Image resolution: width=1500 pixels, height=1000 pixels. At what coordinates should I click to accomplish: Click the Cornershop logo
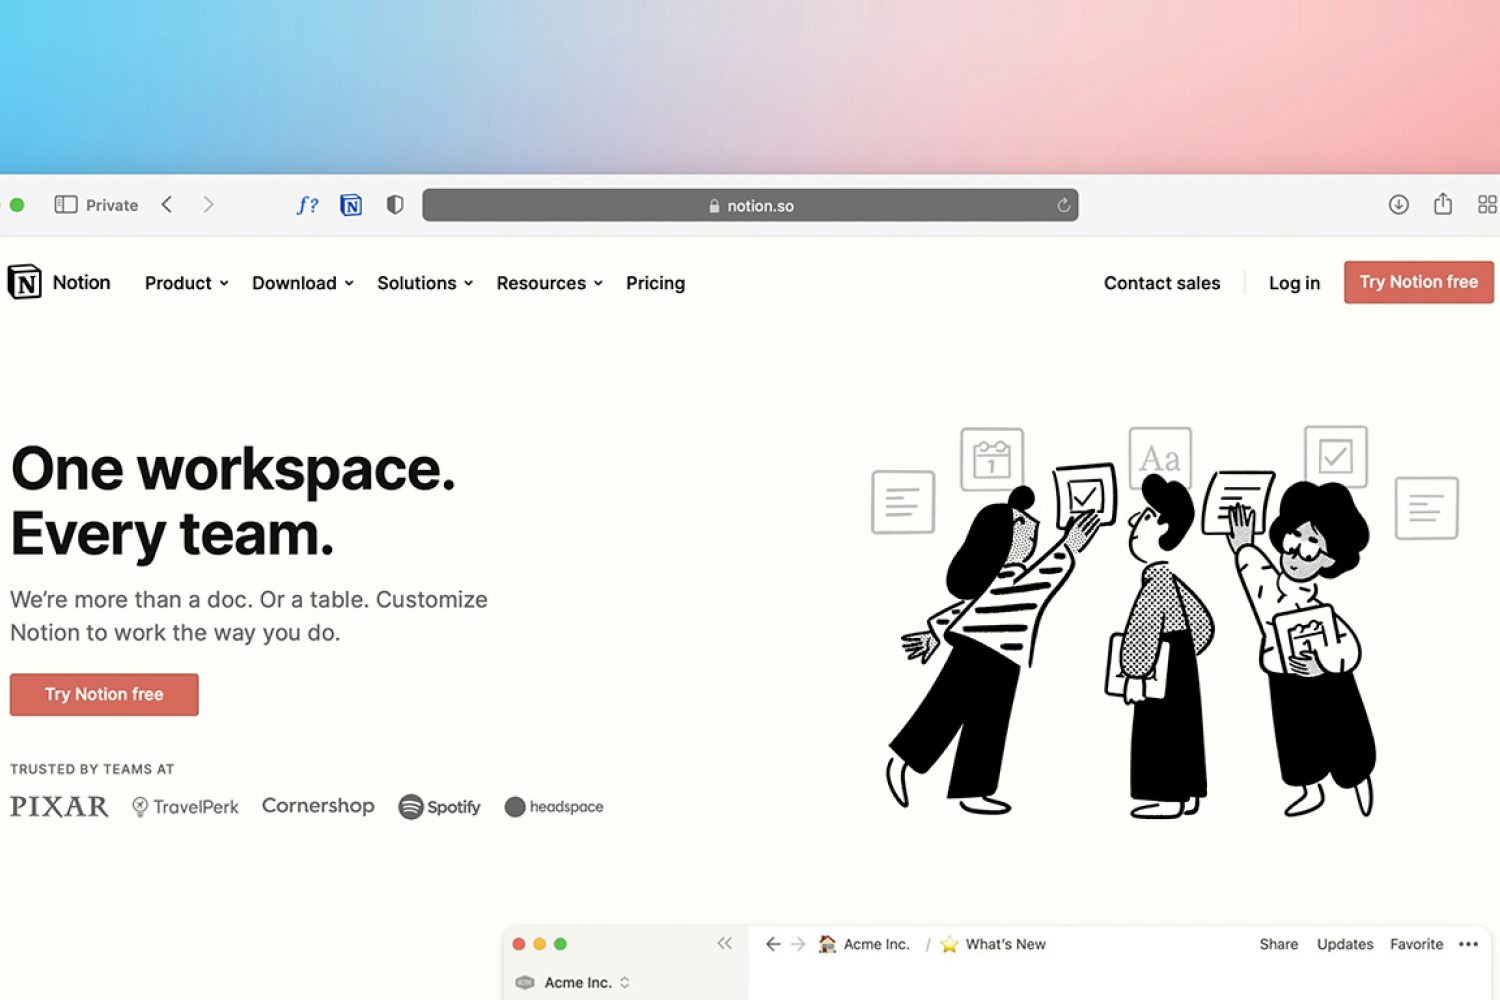click(318, 806)
